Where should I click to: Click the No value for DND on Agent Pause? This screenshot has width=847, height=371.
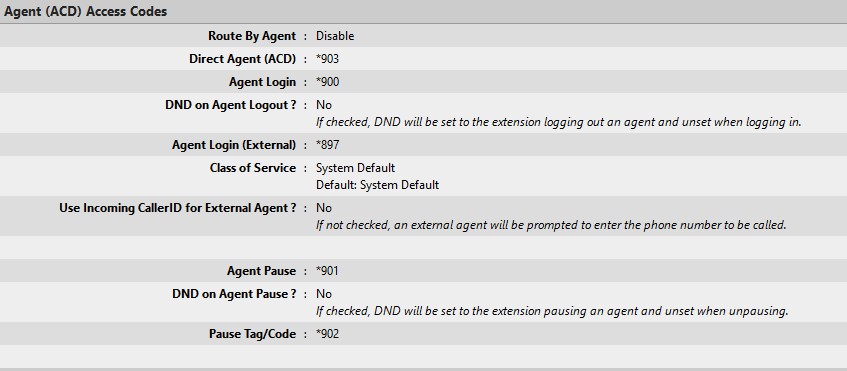324,294
